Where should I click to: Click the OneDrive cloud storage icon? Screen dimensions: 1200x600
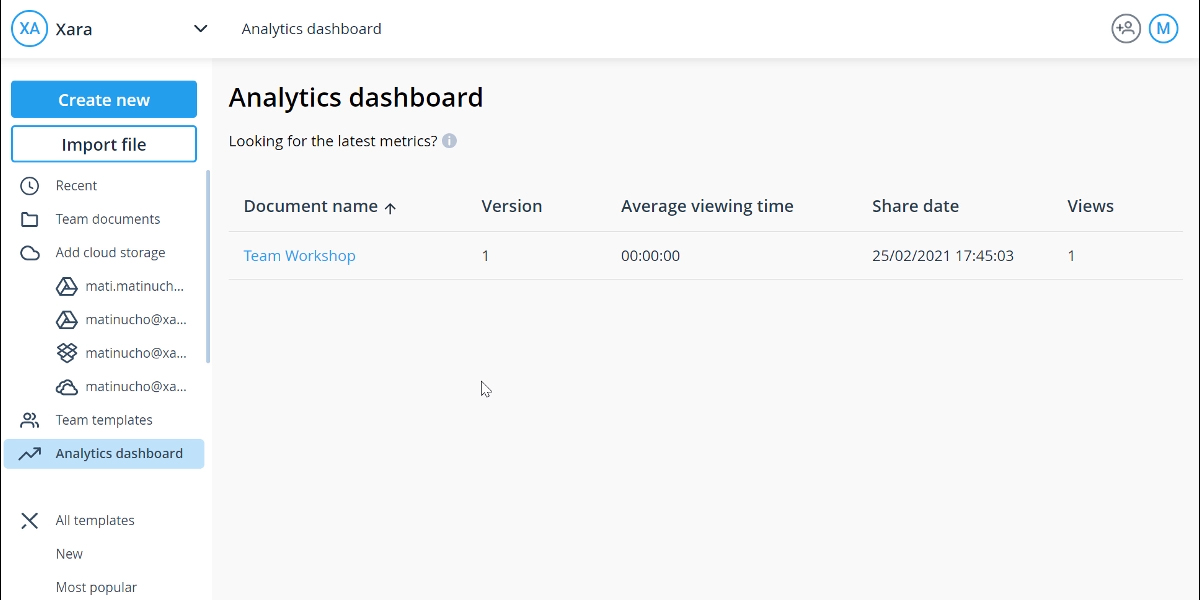[x=66, y=387]
